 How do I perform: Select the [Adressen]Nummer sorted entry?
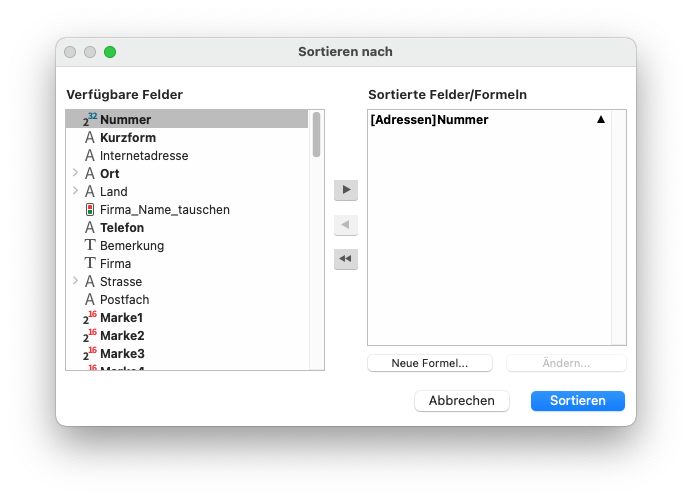(430, 120)
